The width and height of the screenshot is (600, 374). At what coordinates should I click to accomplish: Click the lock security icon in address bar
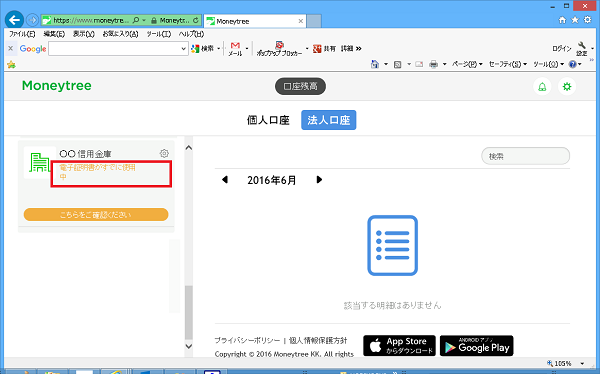[154, 20]
